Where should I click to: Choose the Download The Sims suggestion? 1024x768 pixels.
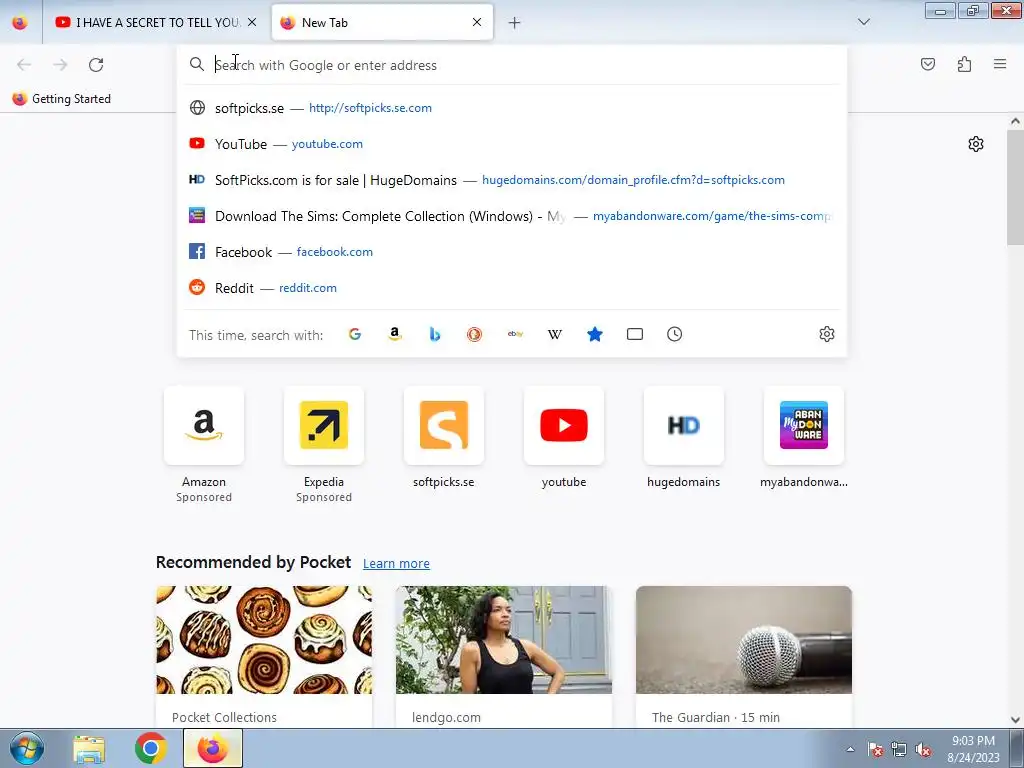[x=512, y=216]
